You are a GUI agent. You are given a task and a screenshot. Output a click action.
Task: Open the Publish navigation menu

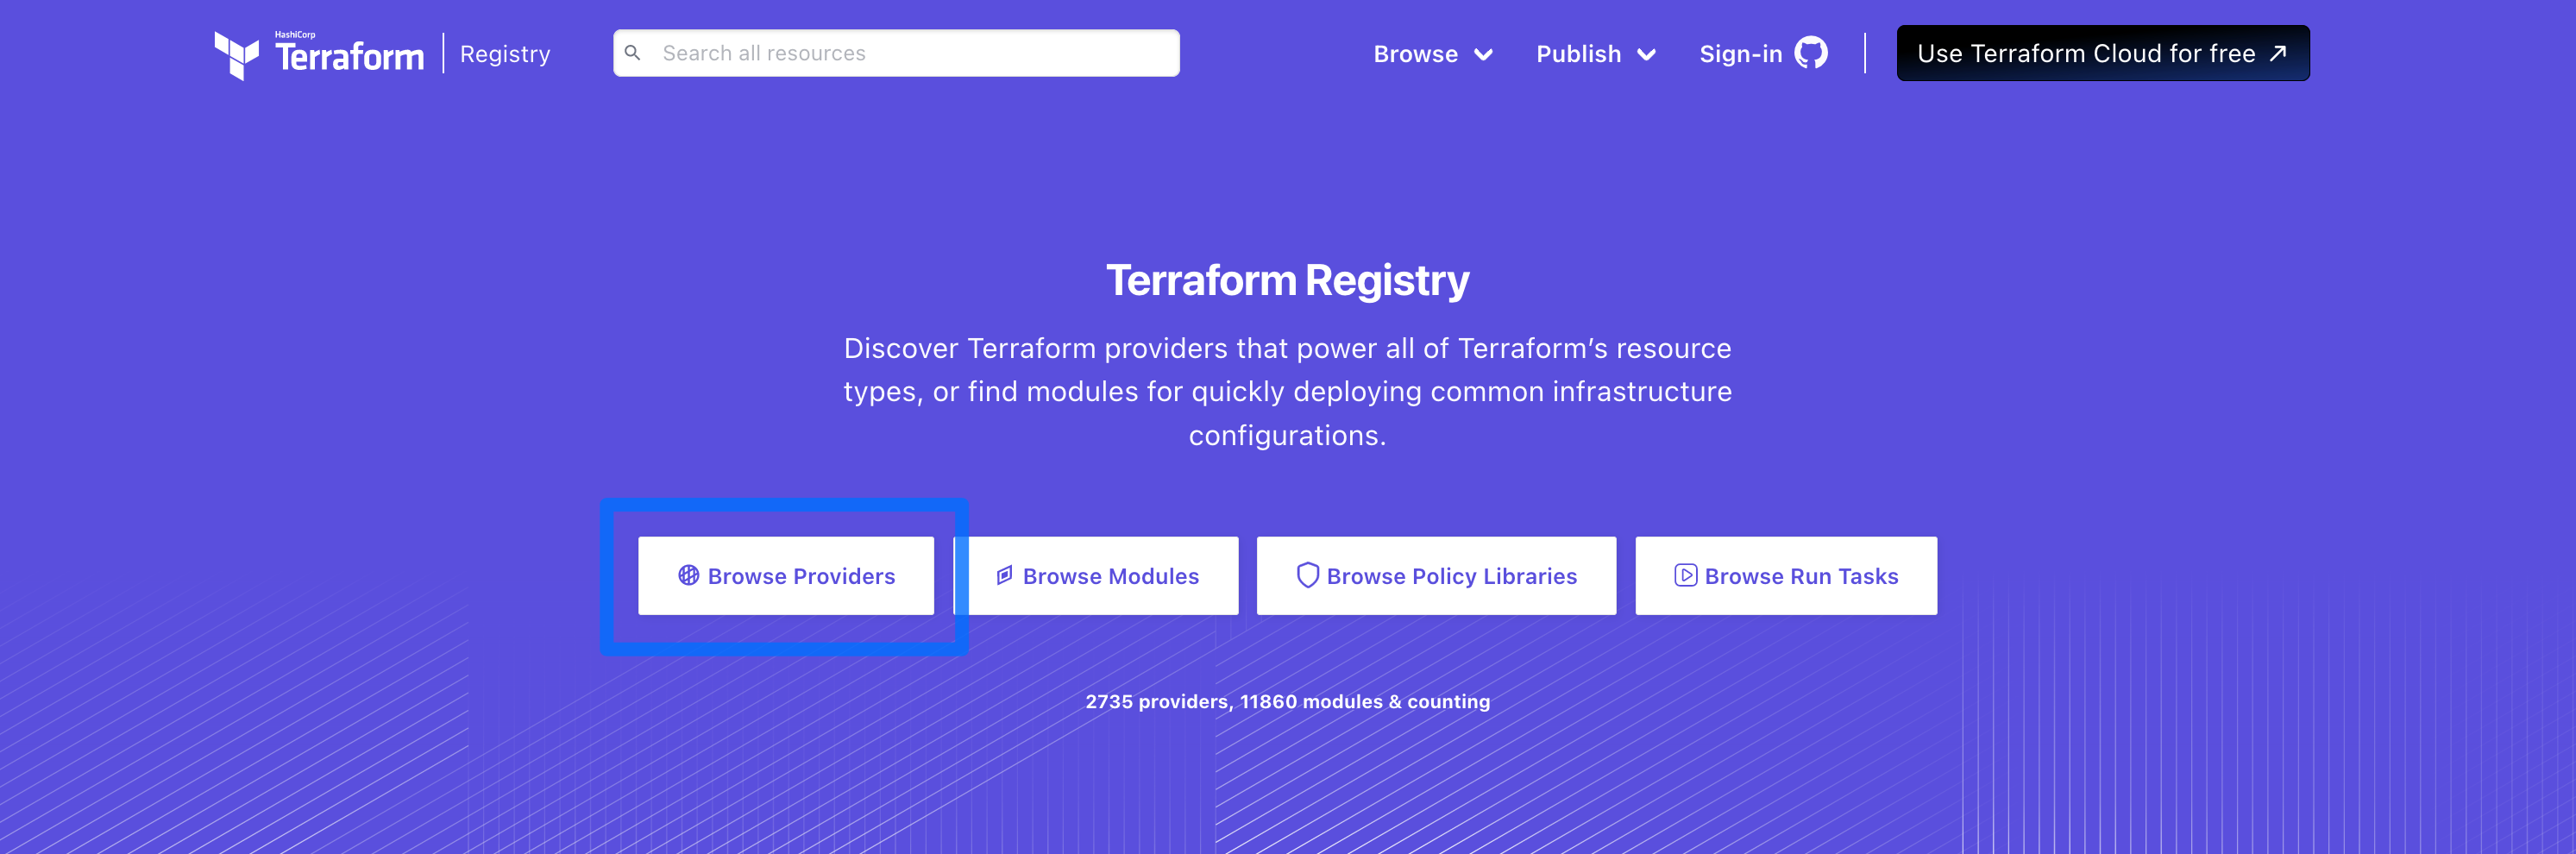1596,54
